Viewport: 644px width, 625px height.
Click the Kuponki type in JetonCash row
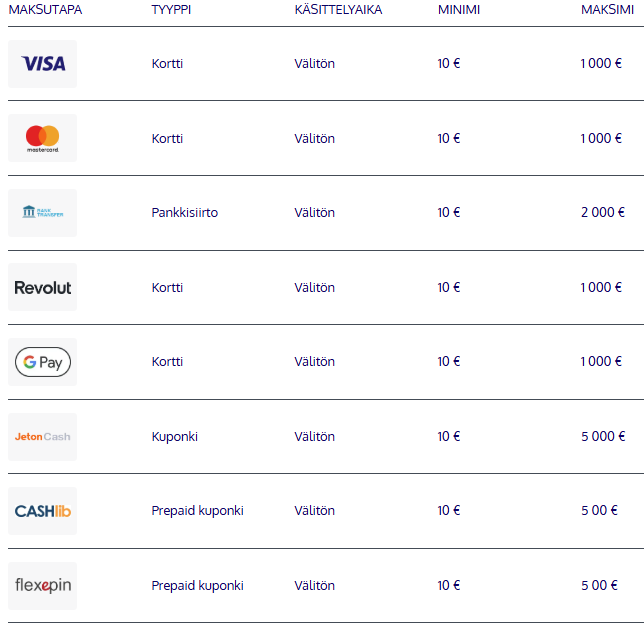pyautogui.click(x=175, y=436)
